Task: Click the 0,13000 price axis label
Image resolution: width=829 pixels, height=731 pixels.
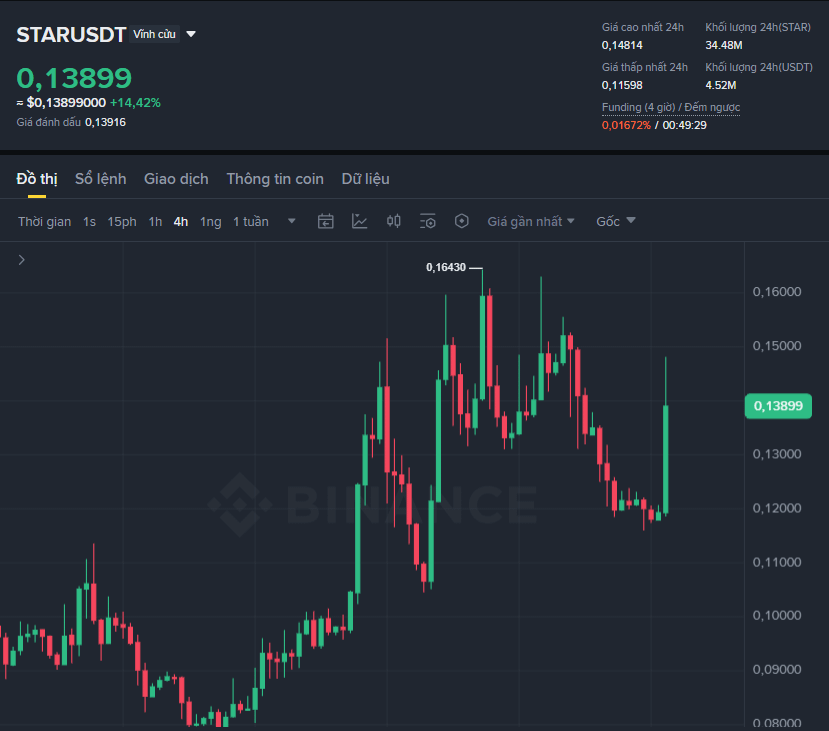Action: click(x=777, y=454)
